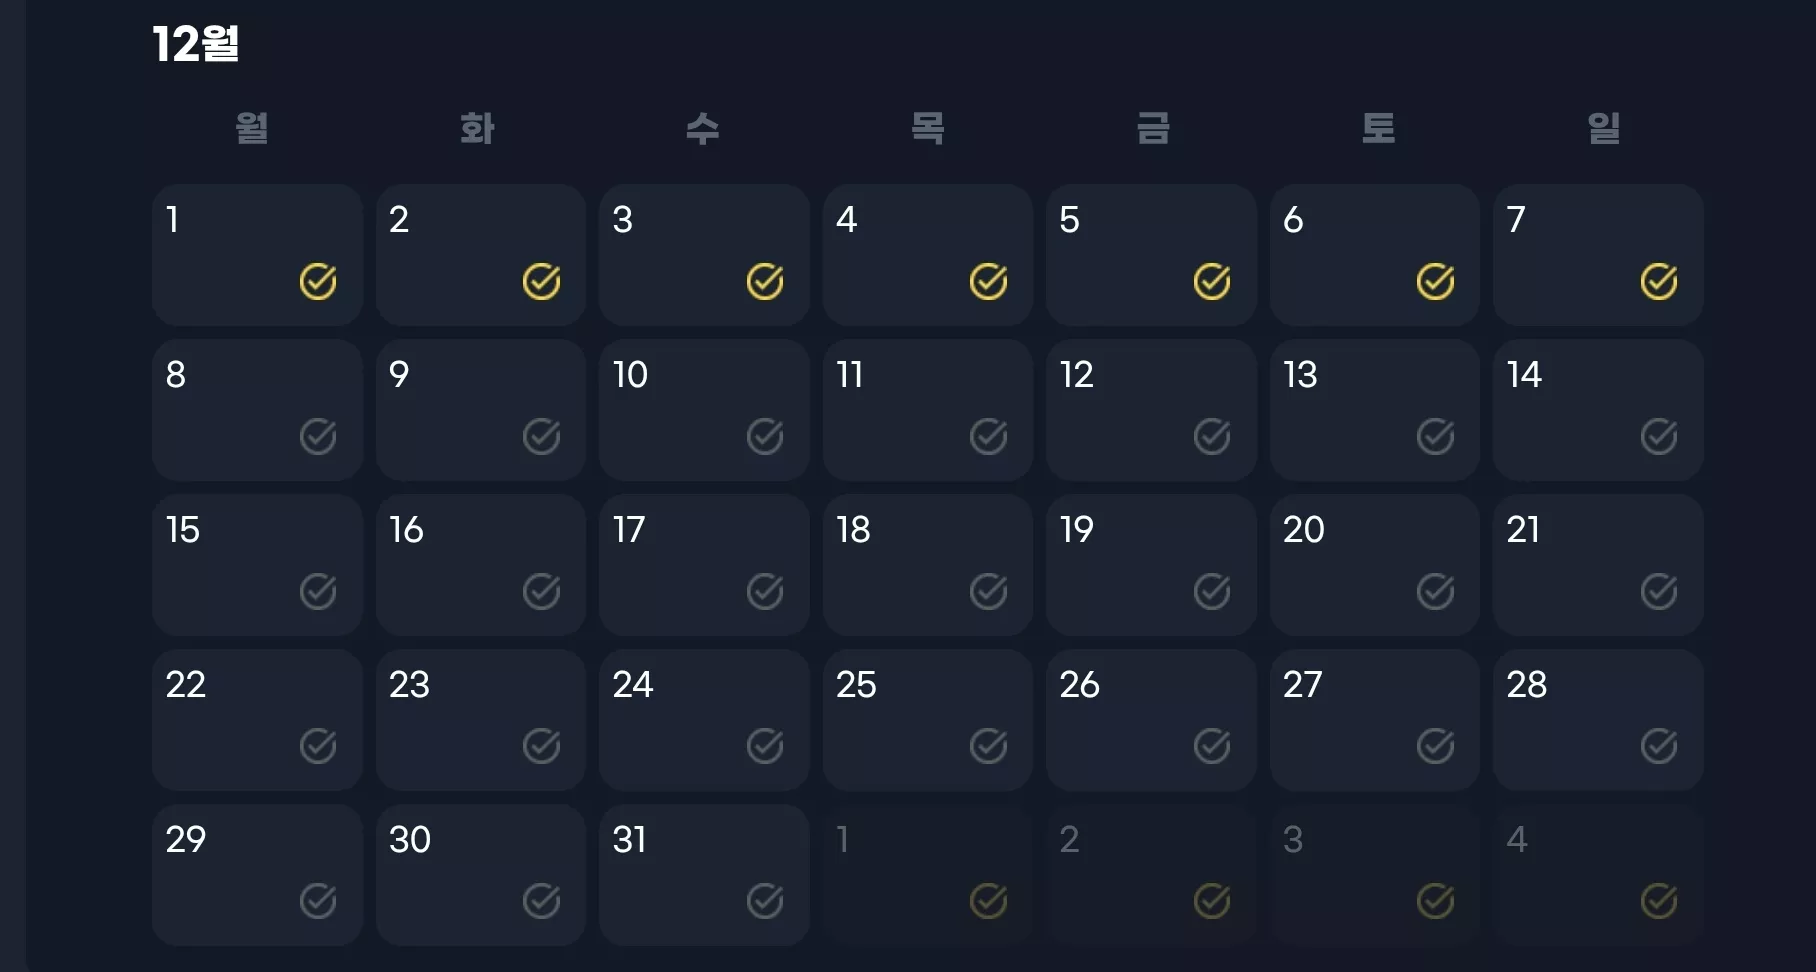Click the yellow check icon on December 7
Image resolution: width=1816 pixels, height=972 pixels.
[1658, 282]
